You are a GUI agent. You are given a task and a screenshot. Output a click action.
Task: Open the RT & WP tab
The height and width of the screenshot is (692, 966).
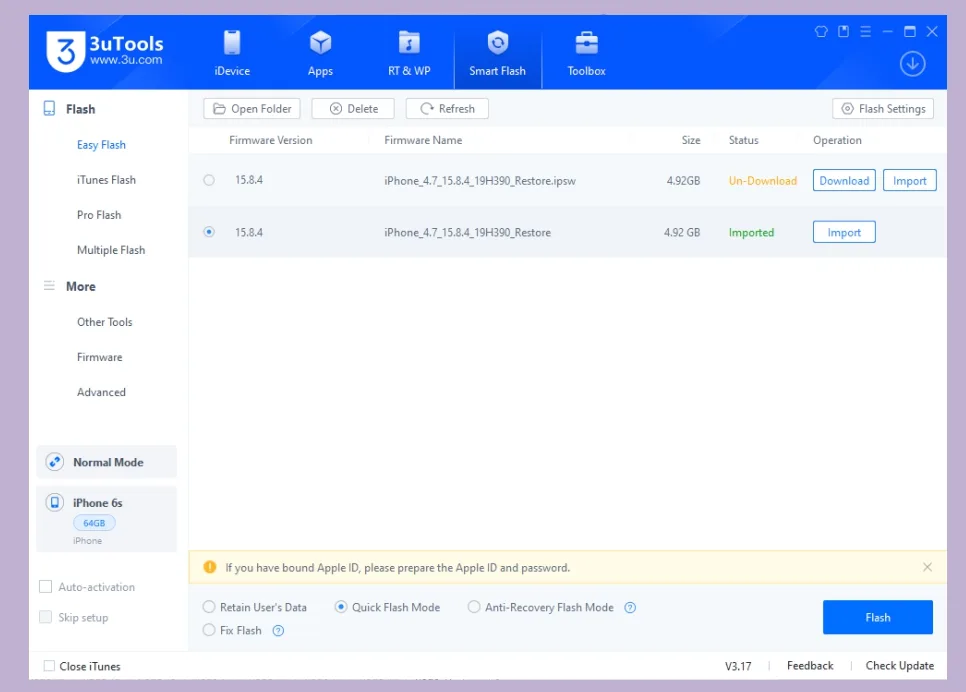point(409,54)
